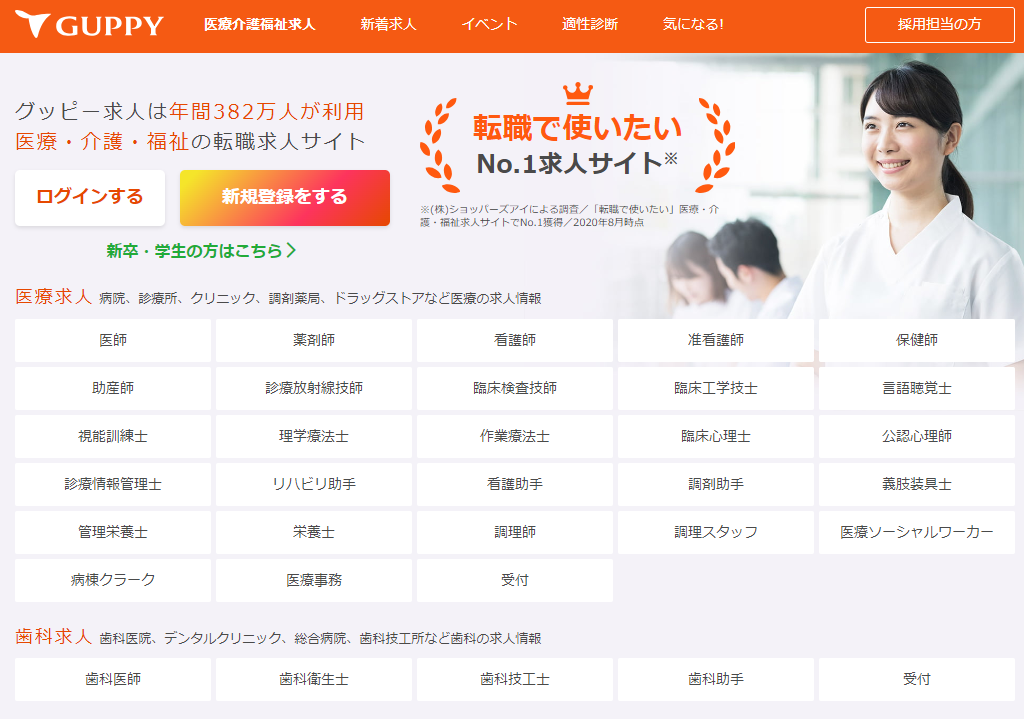Open 適性診断 menu item
The width and height of the screenshot is (1024, 719).
click(x=590, y=25)
